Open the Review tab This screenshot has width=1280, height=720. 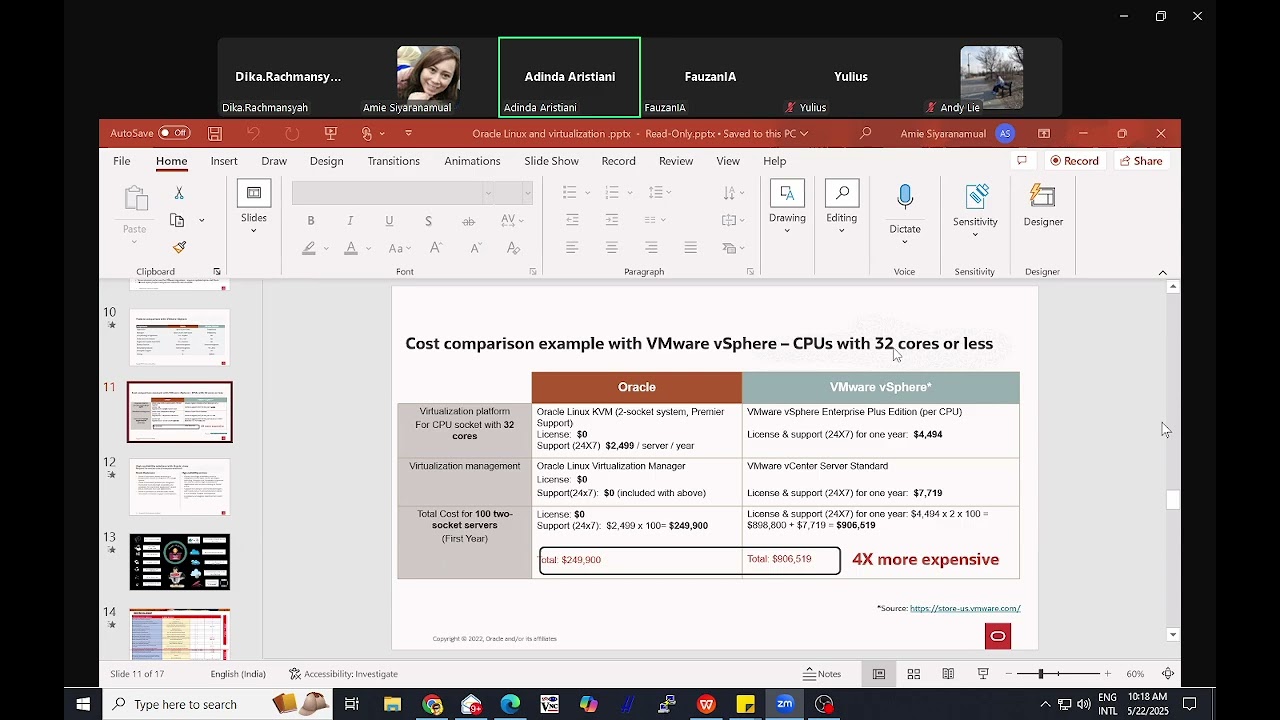(676, 161)
